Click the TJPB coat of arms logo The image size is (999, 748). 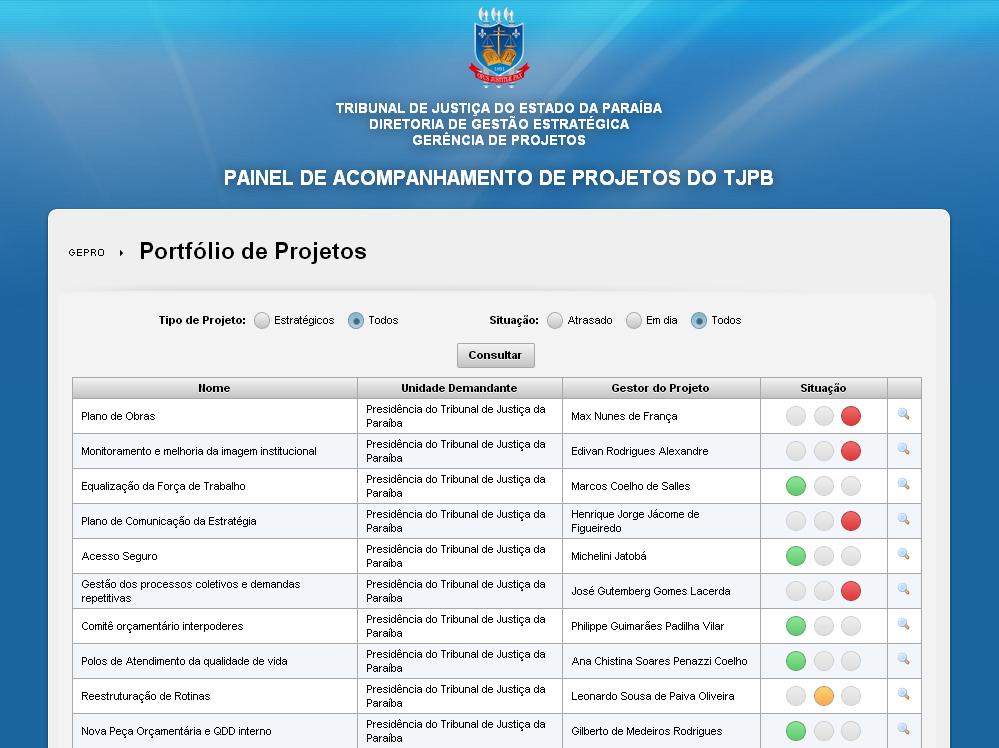click(499, 46)
